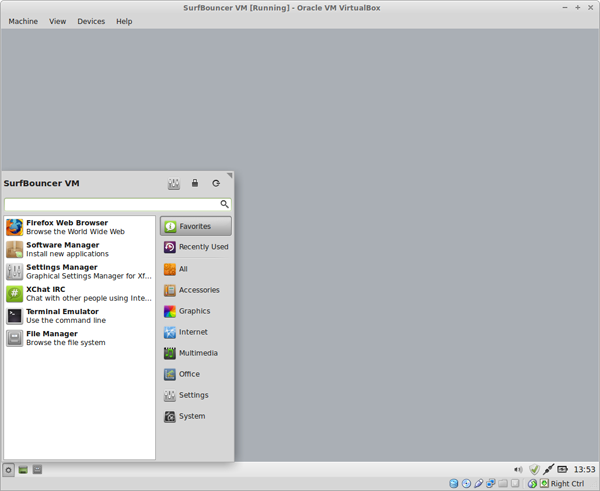Click the menu resize corner triangle

tap(230, 175)
